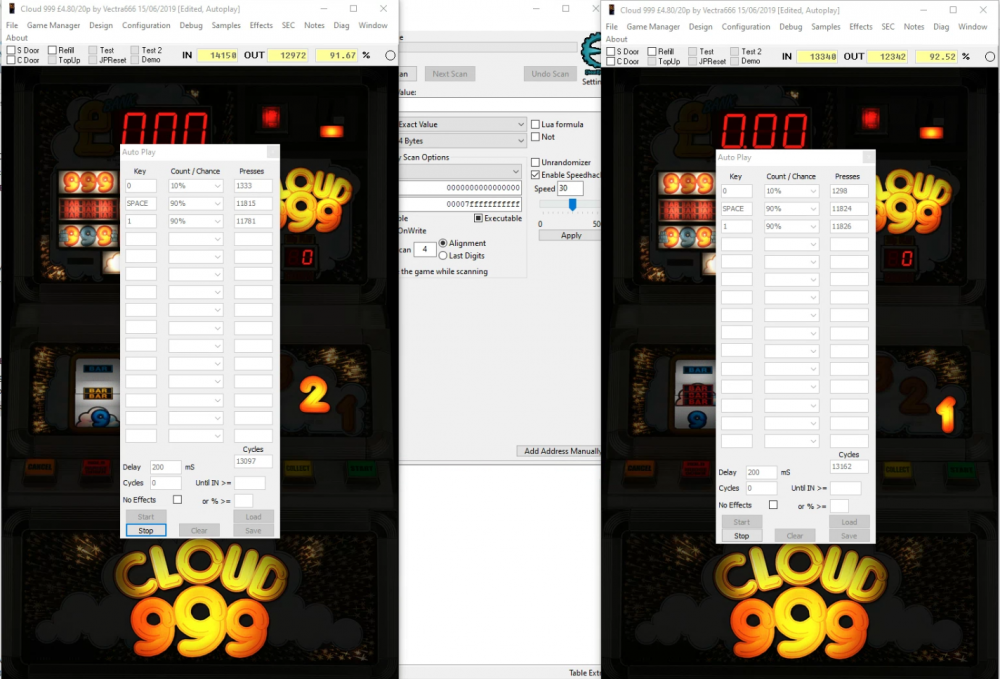Click the speedhack speed slider handle

572,204
